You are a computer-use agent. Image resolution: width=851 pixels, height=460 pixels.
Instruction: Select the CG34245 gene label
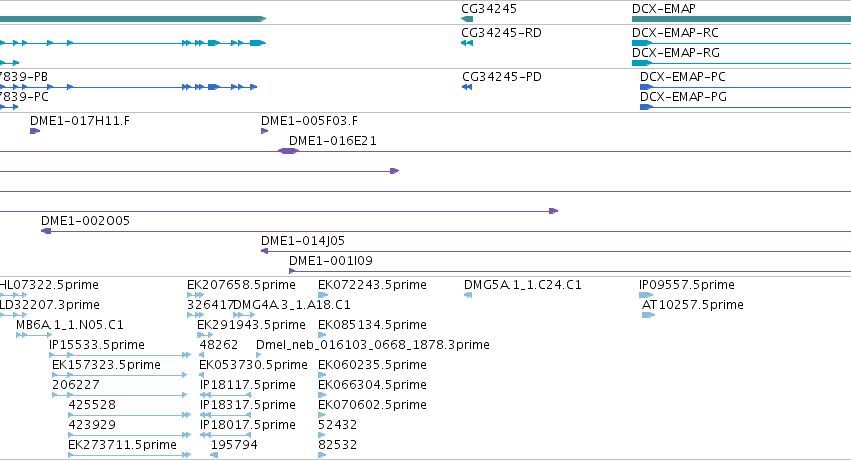tap(488, 9)
